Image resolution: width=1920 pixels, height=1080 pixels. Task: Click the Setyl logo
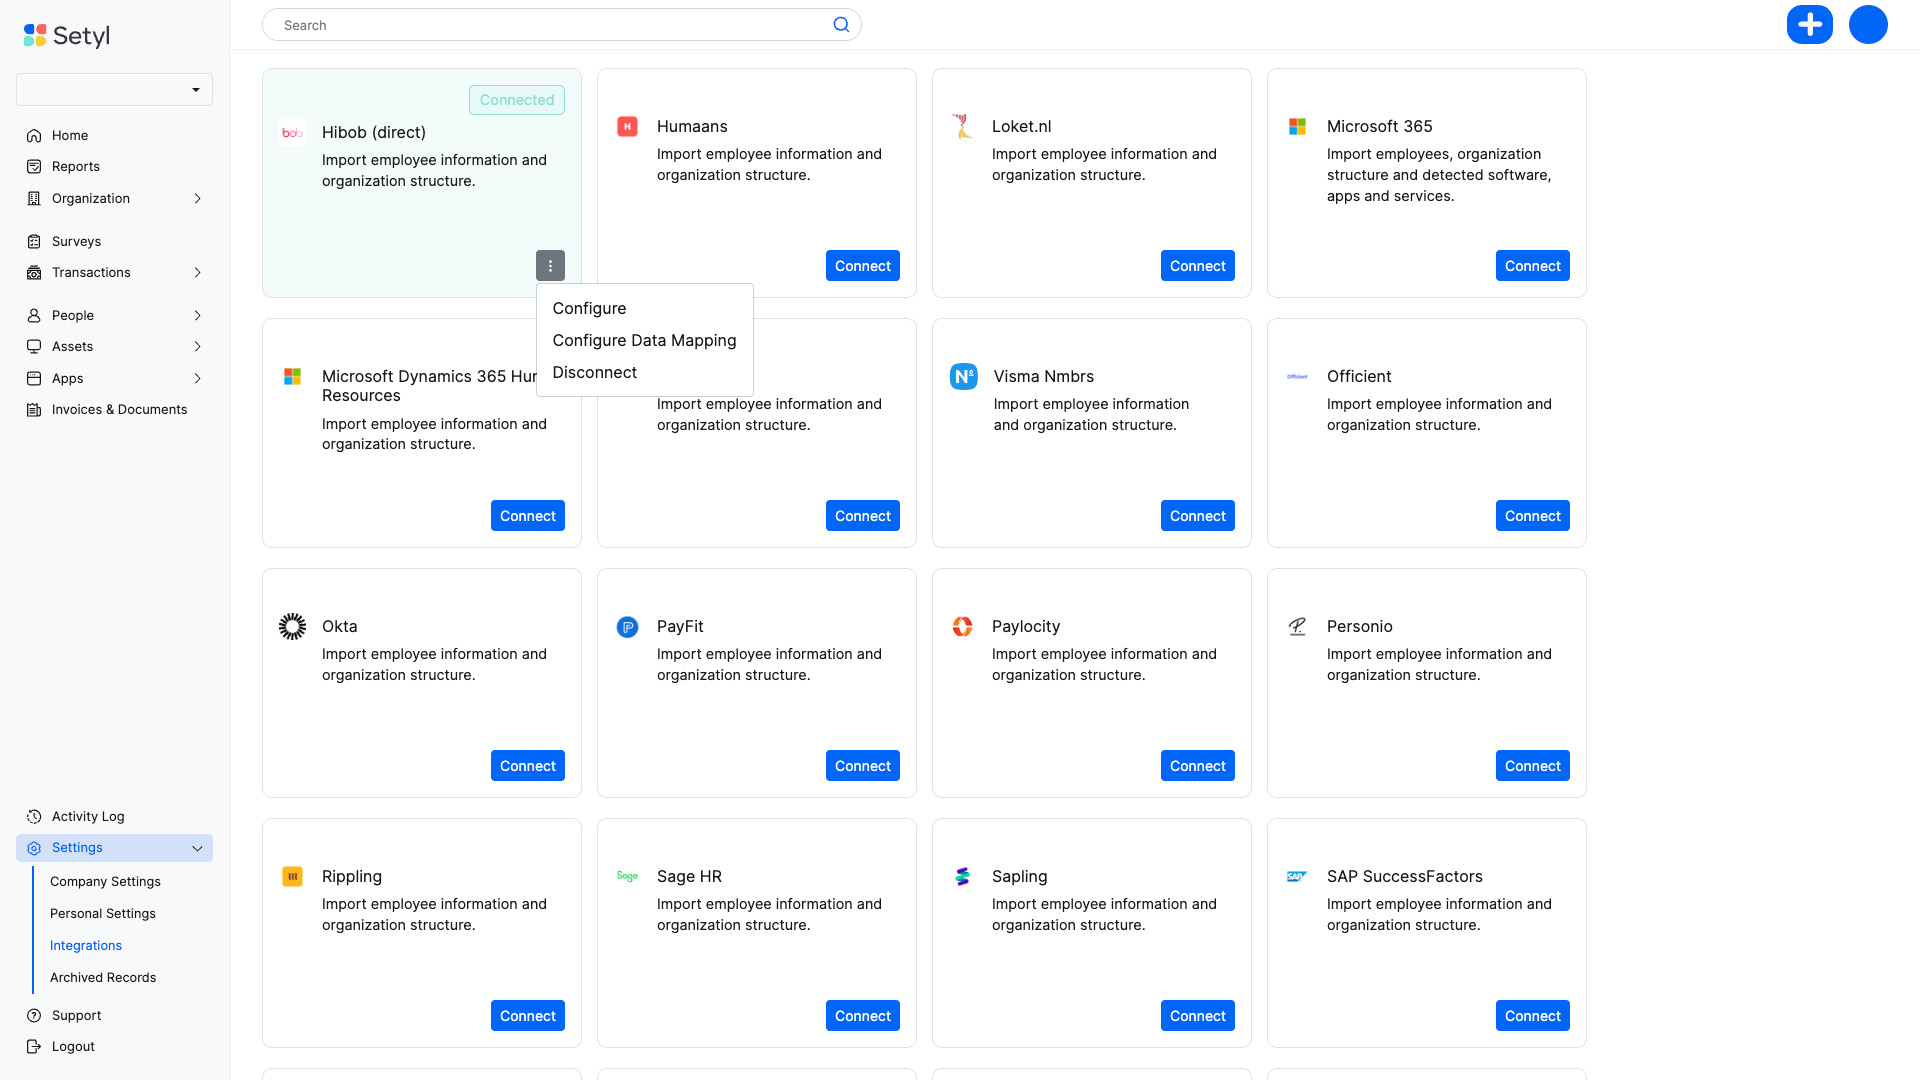[67, 36]
